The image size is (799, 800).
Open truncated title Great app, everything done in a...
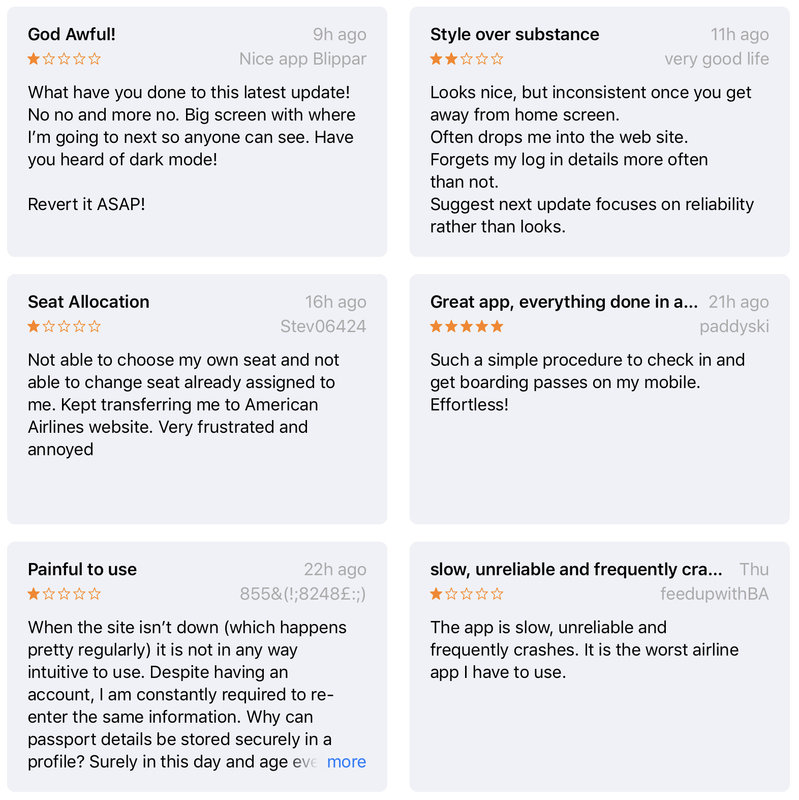(x=564, y=302)
